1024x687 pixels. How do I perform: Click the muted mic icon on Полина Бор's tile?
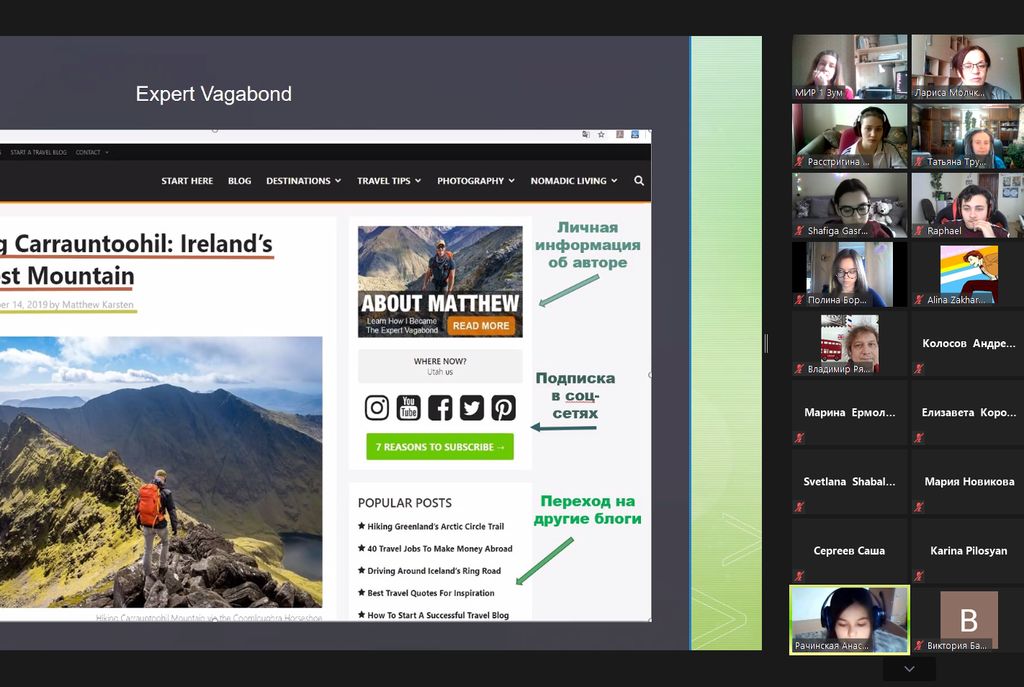[x=799, y=300]
